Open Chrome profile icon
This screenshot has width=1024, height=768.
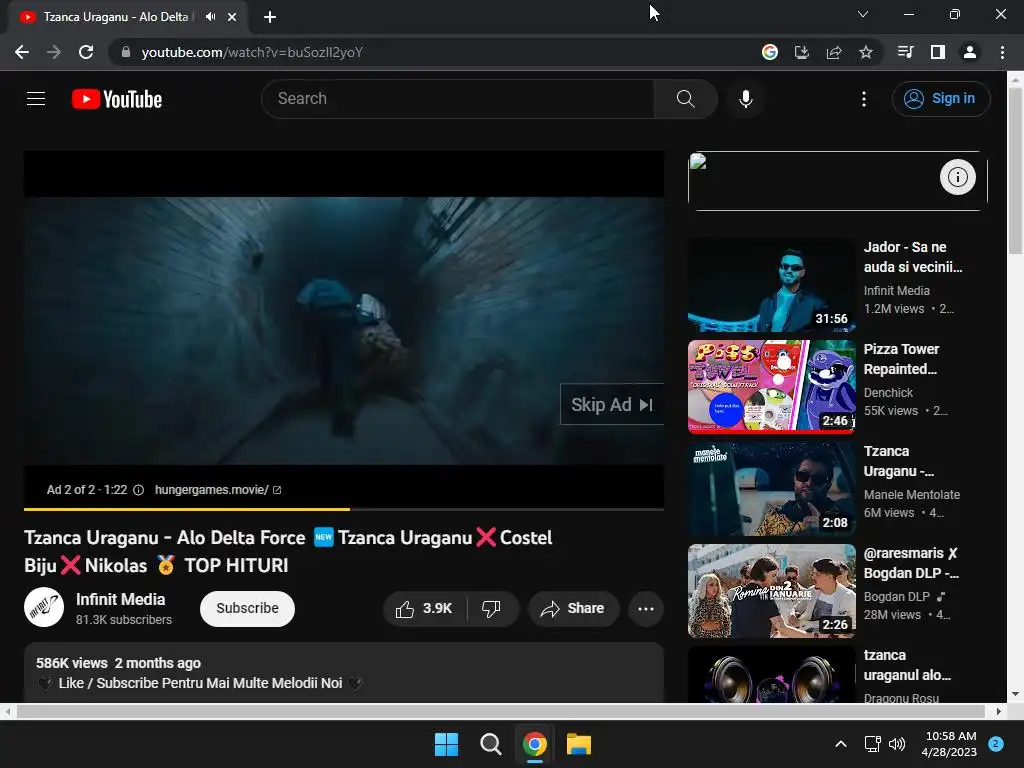(x=970, y=52)
